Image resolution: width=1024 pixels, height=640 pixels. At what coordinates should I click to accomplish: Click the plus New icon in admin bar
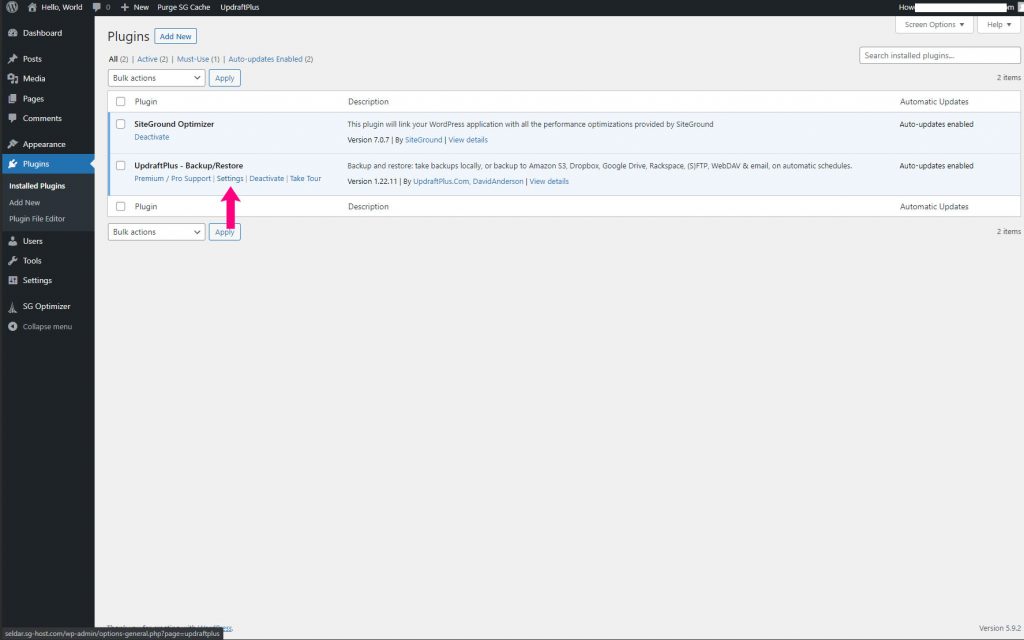tap(125, 7)
